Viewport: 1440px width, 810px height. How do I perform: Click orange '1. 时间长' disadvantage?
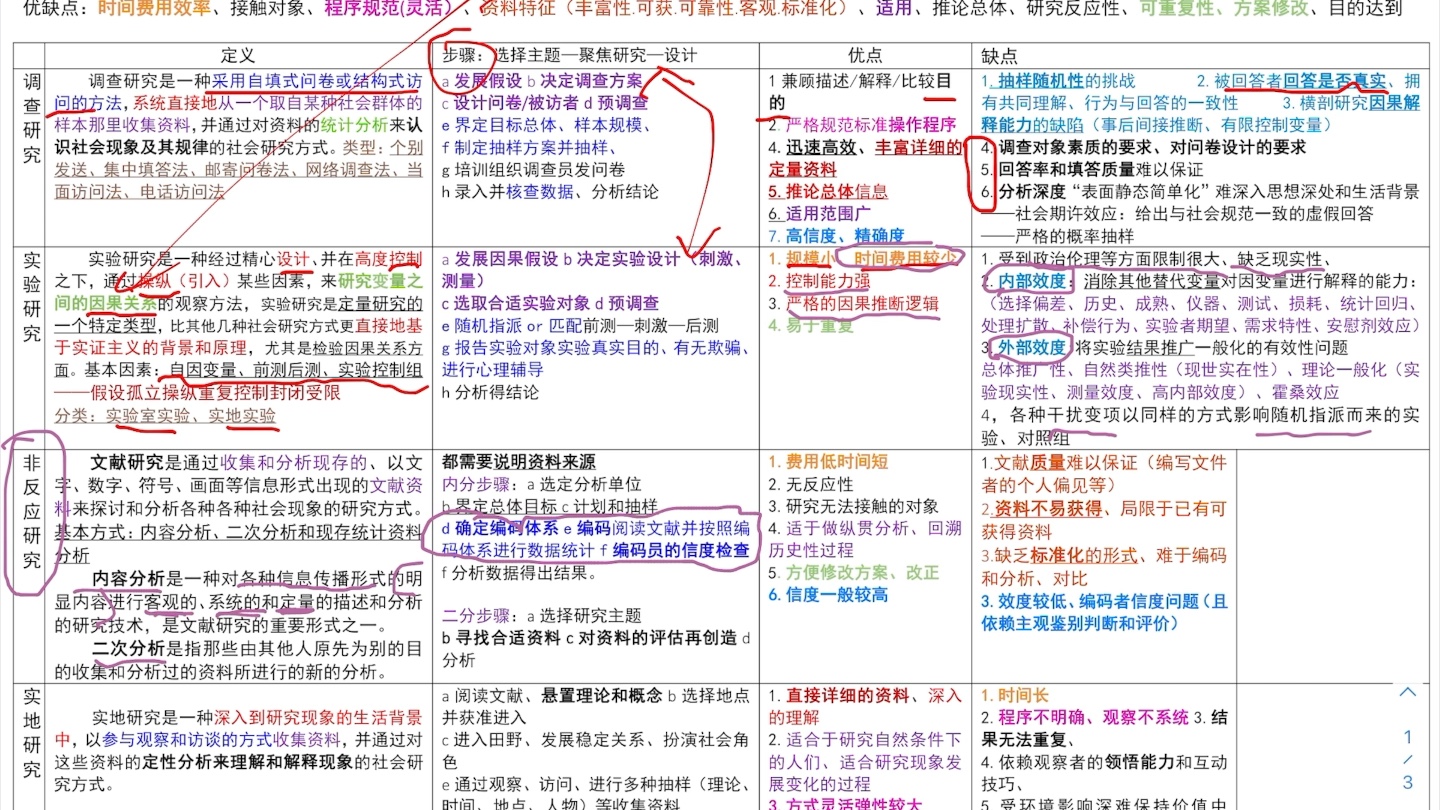coord(1015,696)
